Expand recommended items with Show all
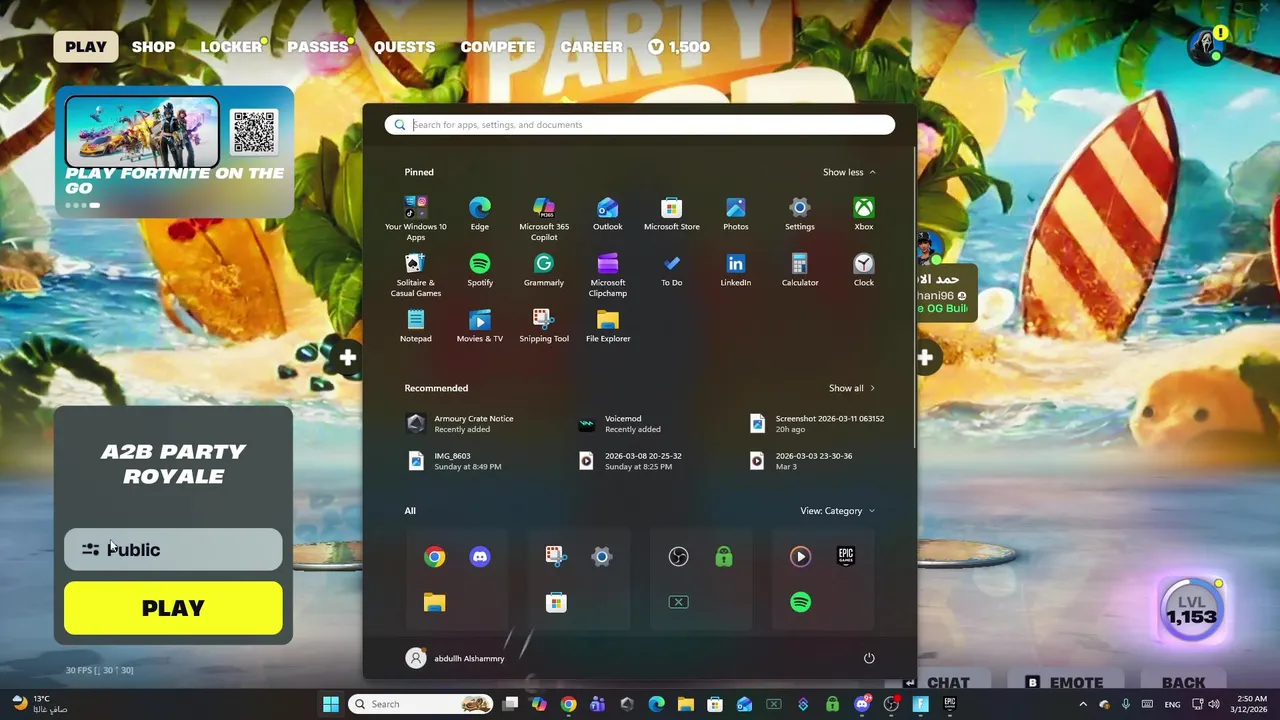The height and width of the screenshot is (720, 1280). coord(851,388)
